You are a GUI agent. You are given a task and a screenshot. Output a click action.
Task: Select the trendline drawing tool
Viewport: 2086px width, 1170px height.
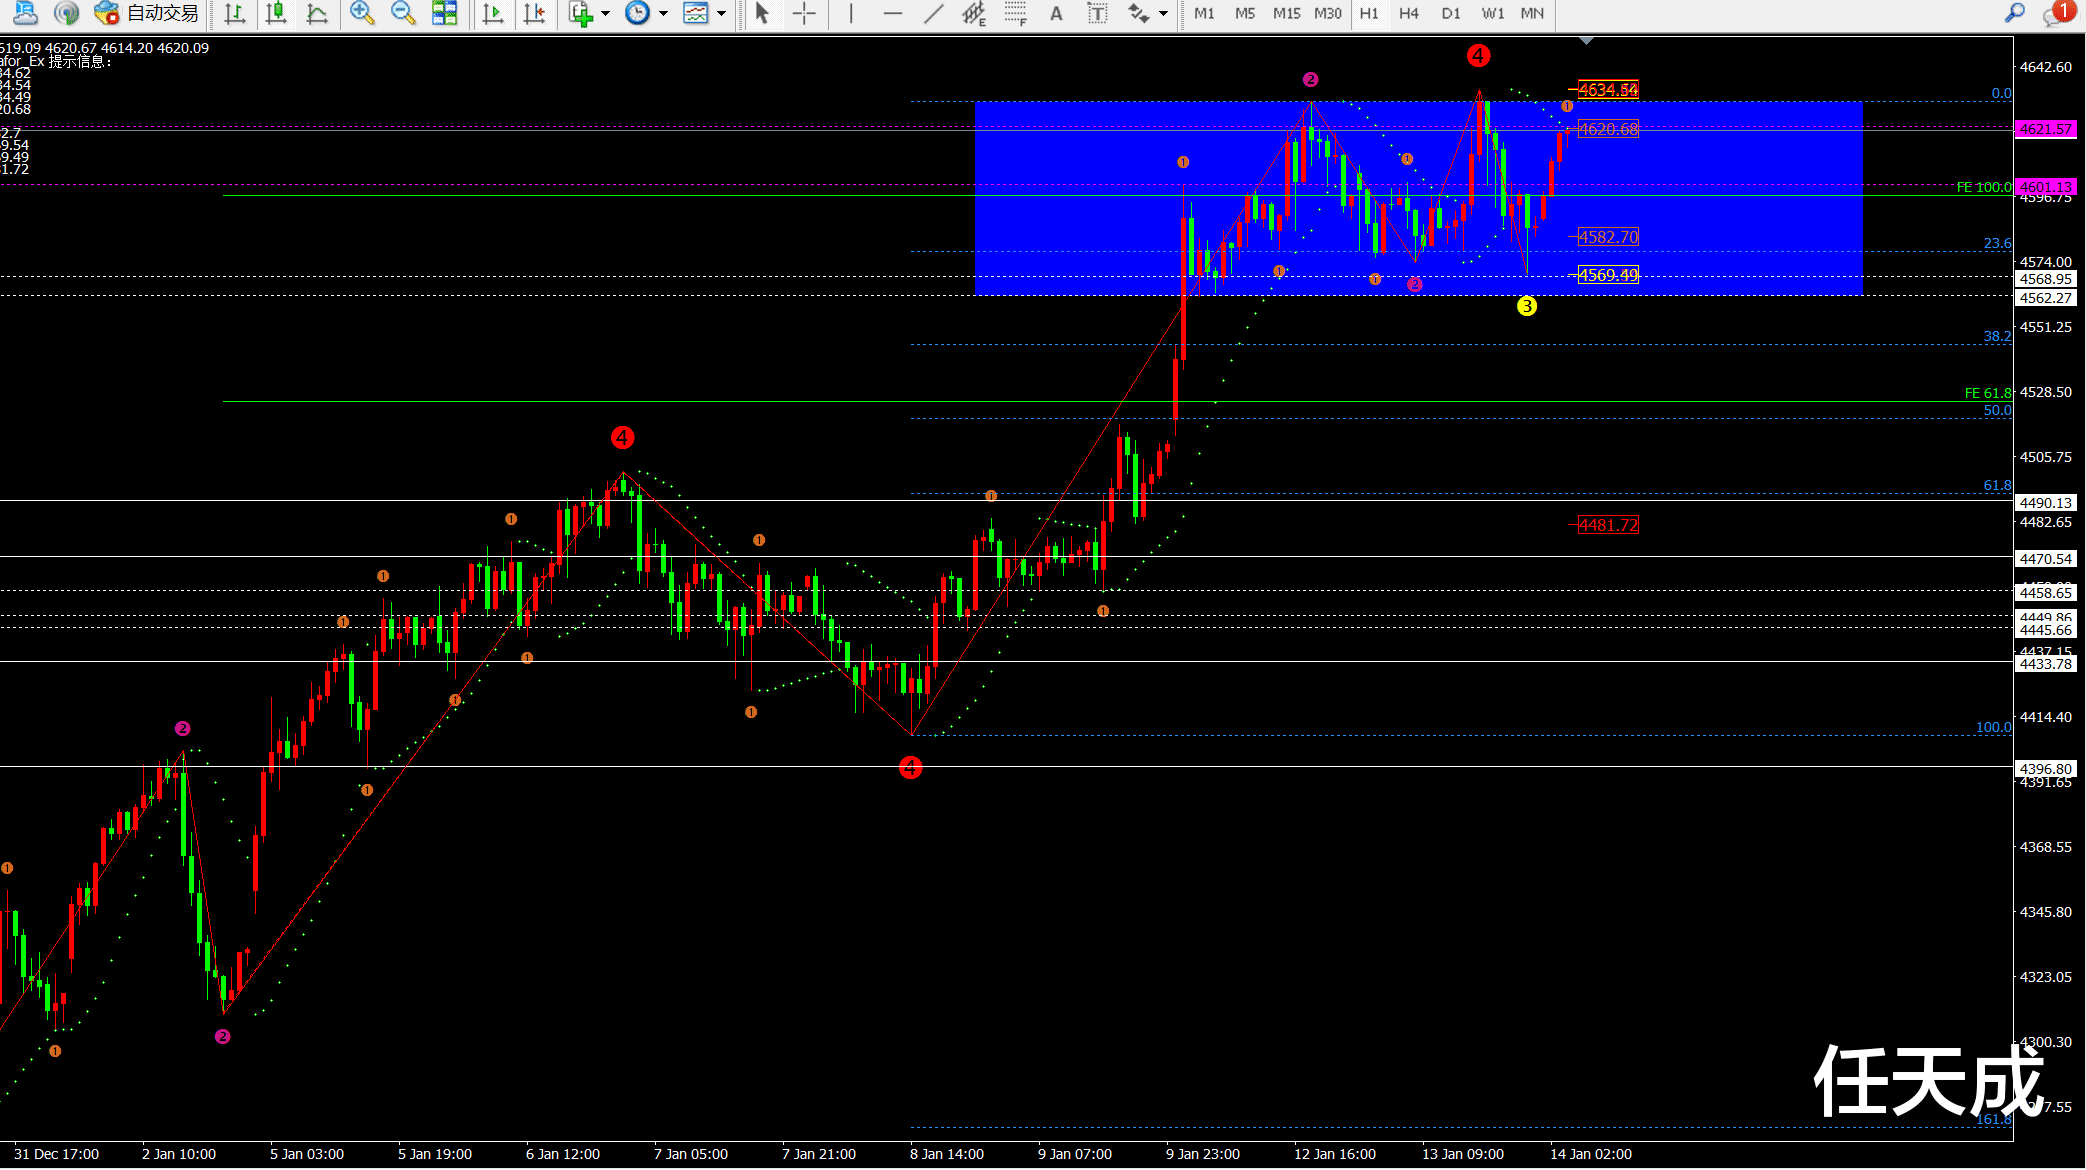click(933, 13)
